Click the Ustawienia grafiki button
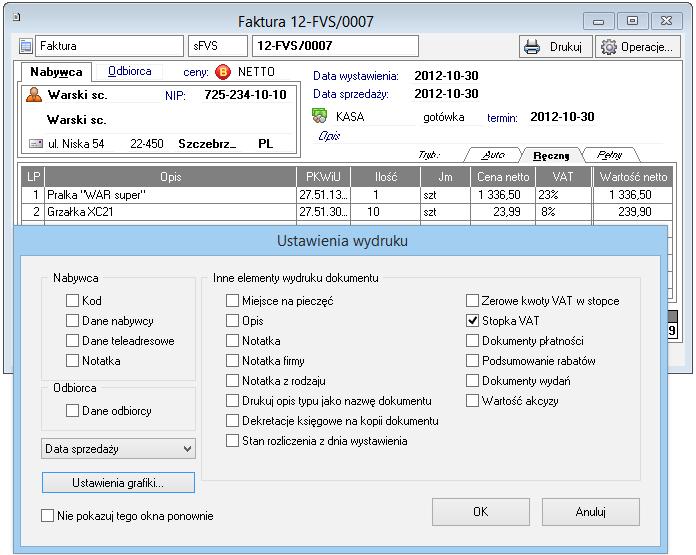This screenshot has height=555, width=696. pyautogui.click(x=118, y=483)
